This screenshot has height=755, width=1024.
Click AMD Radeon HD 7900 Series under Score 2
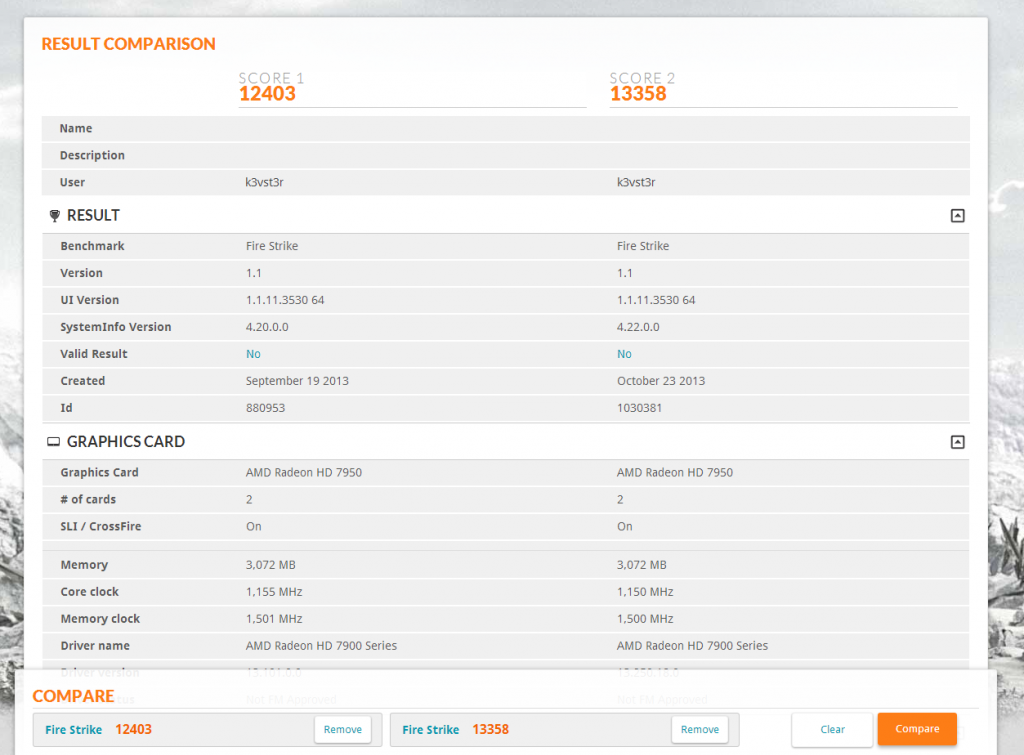[x=692, y=646]
